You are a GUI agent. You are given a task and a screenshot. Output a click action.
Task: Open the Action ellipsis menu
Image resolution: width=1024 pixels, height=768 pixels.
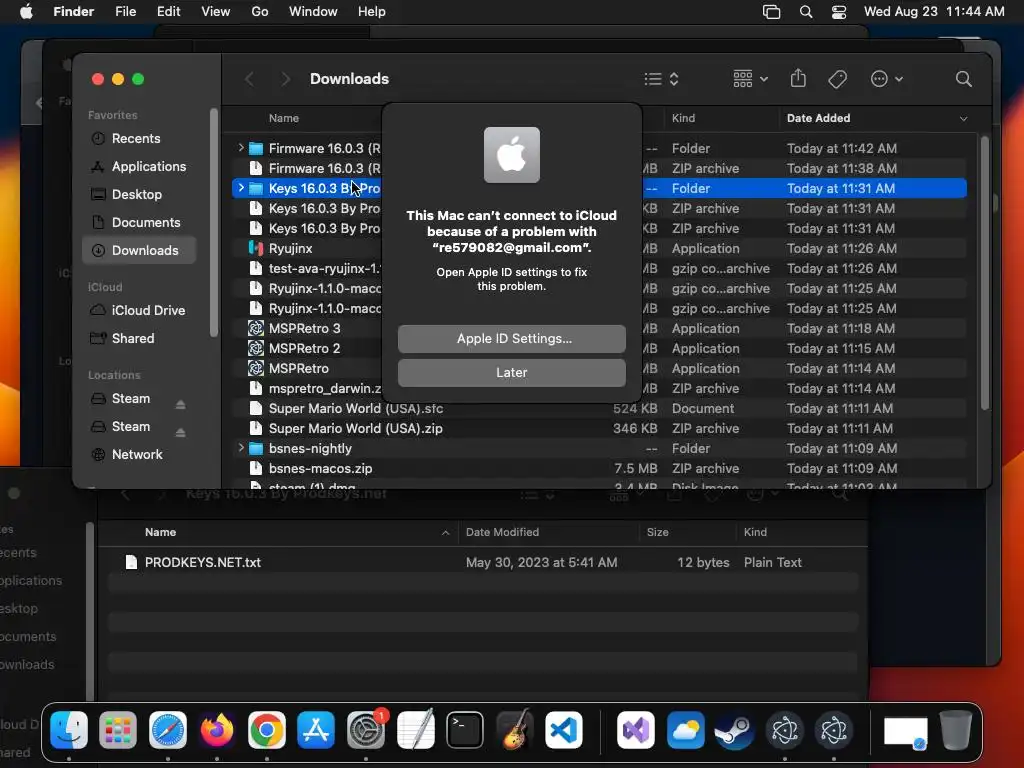(887, 79)
